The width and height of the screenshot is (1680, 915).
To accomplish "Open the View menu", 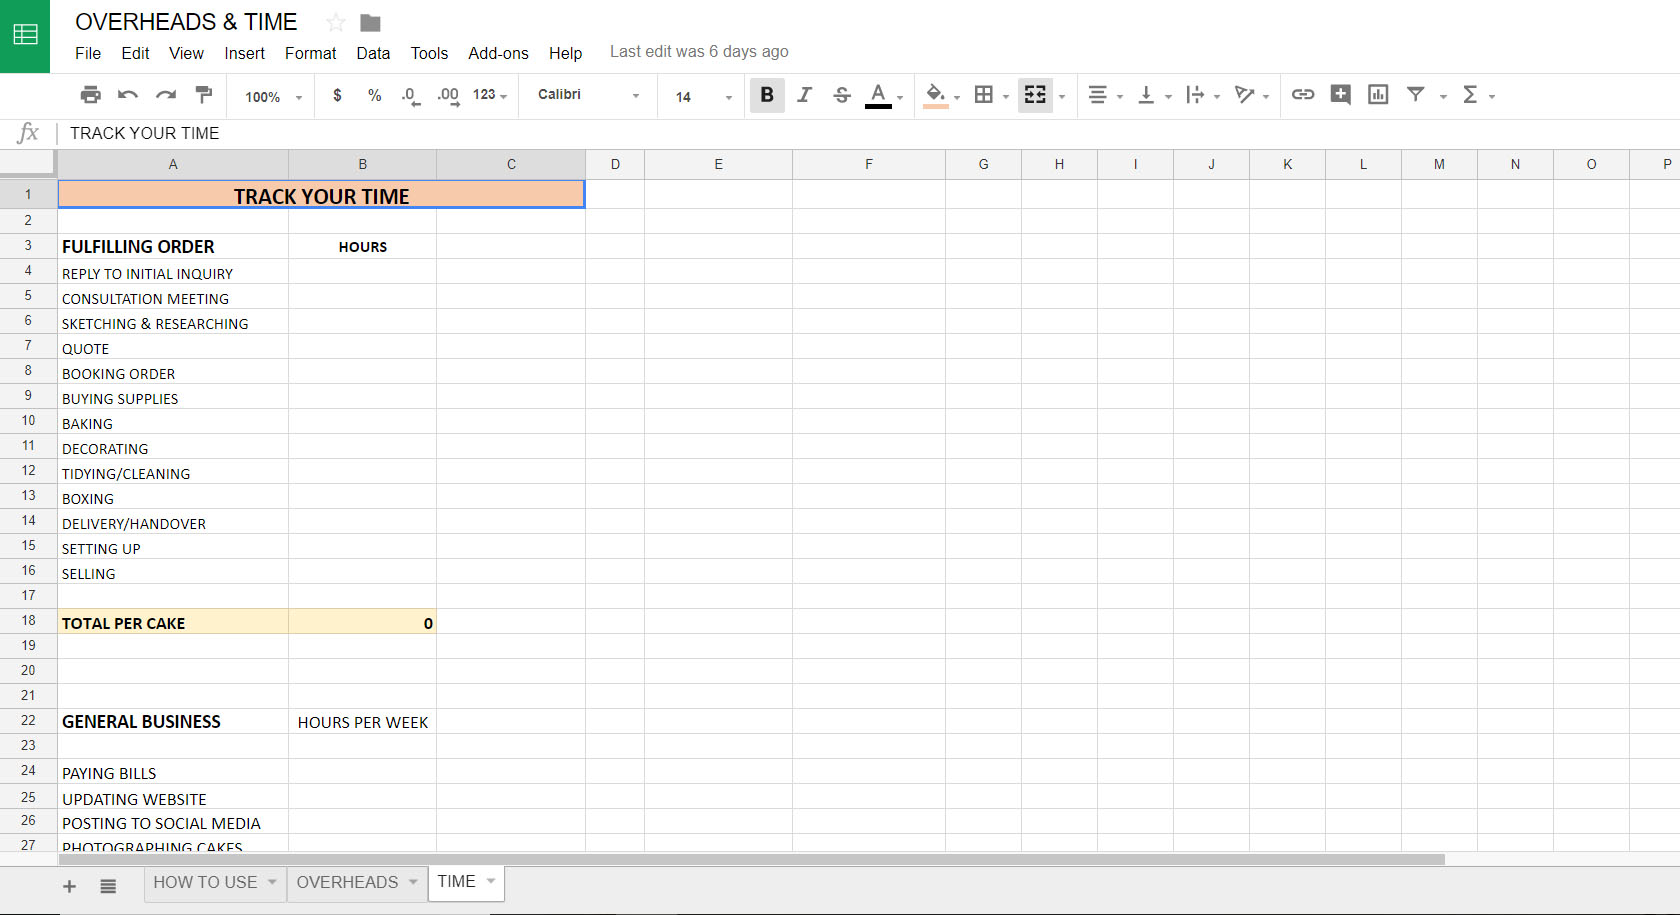I will tap(186, 53).
